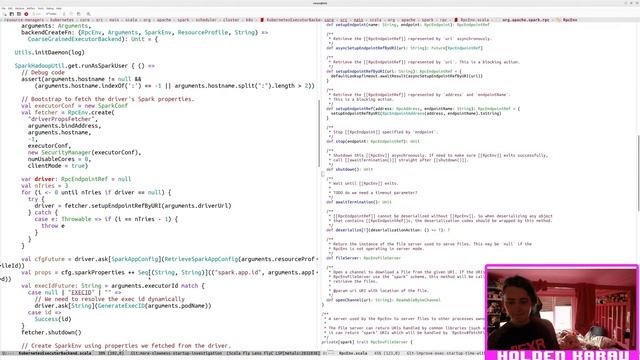
Task: Select resource-managers in the left breadcrumb
Action: [x=24, y=20]
